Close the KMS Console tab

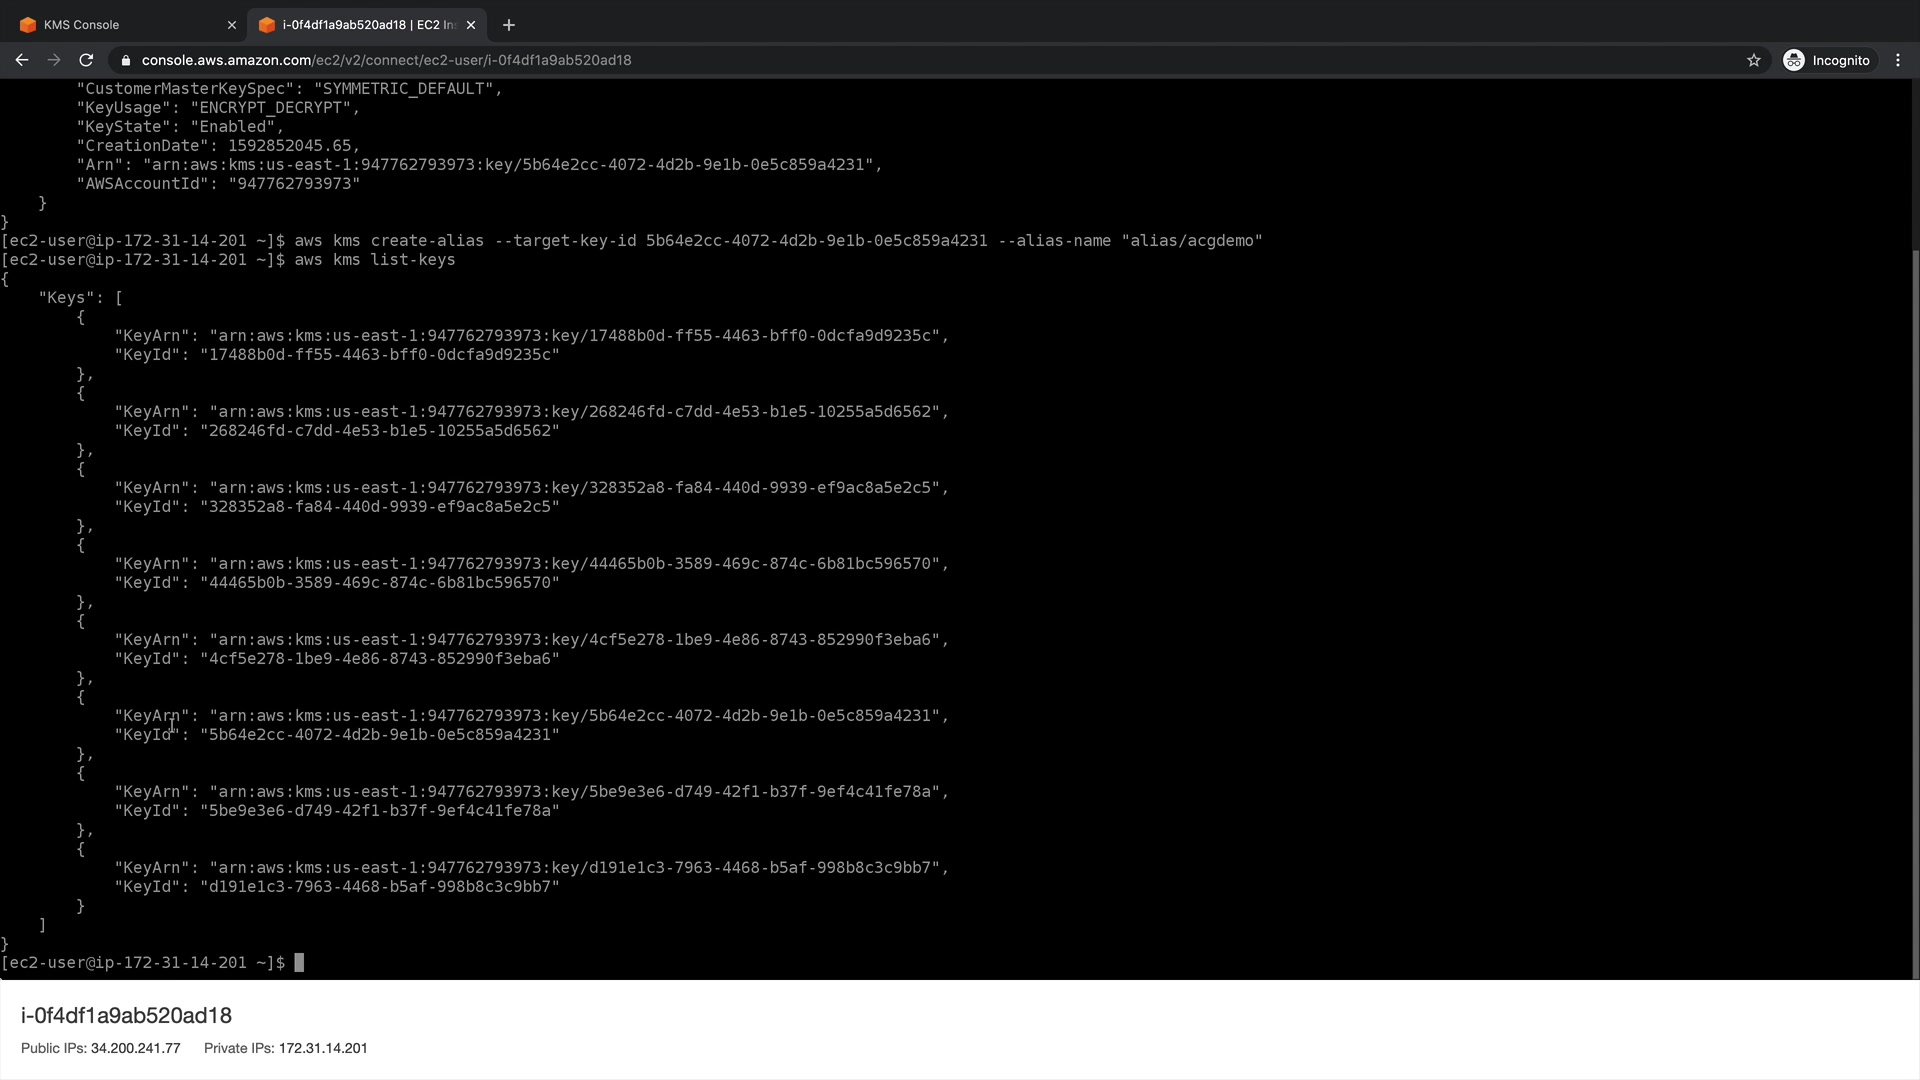[x=231, y=25]
